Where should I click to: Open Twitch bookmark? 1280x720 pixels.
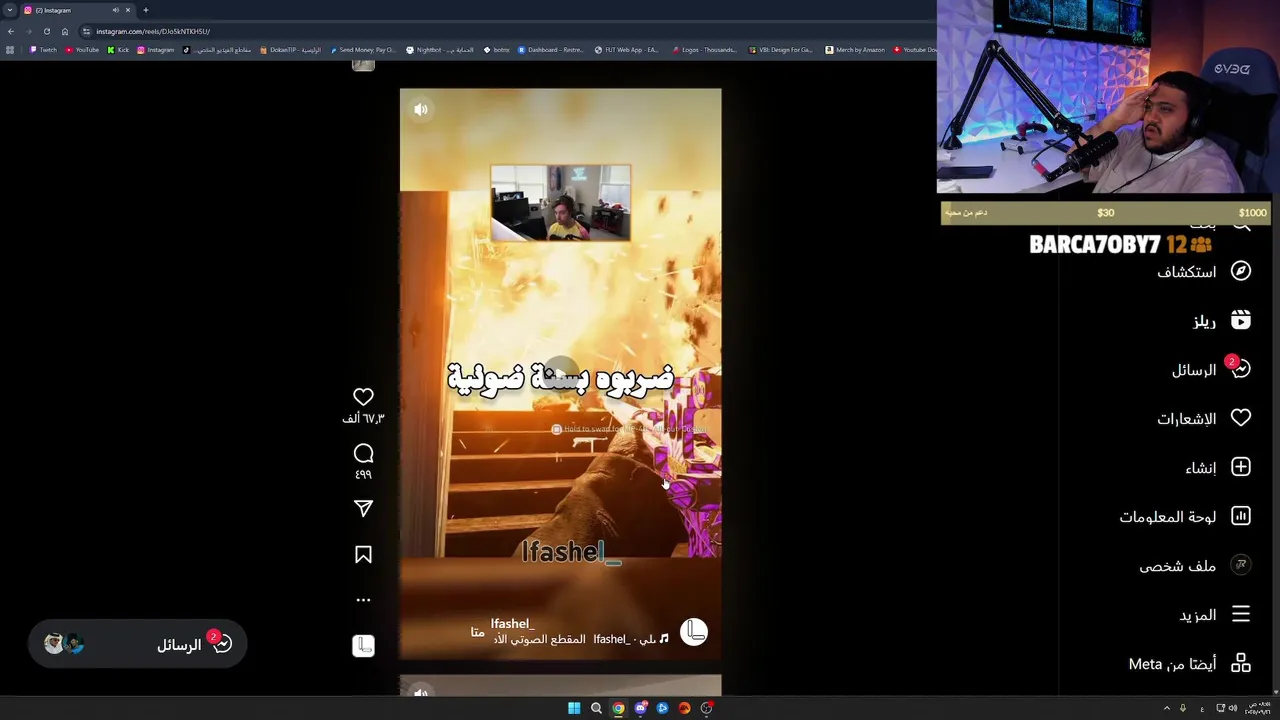43,50
